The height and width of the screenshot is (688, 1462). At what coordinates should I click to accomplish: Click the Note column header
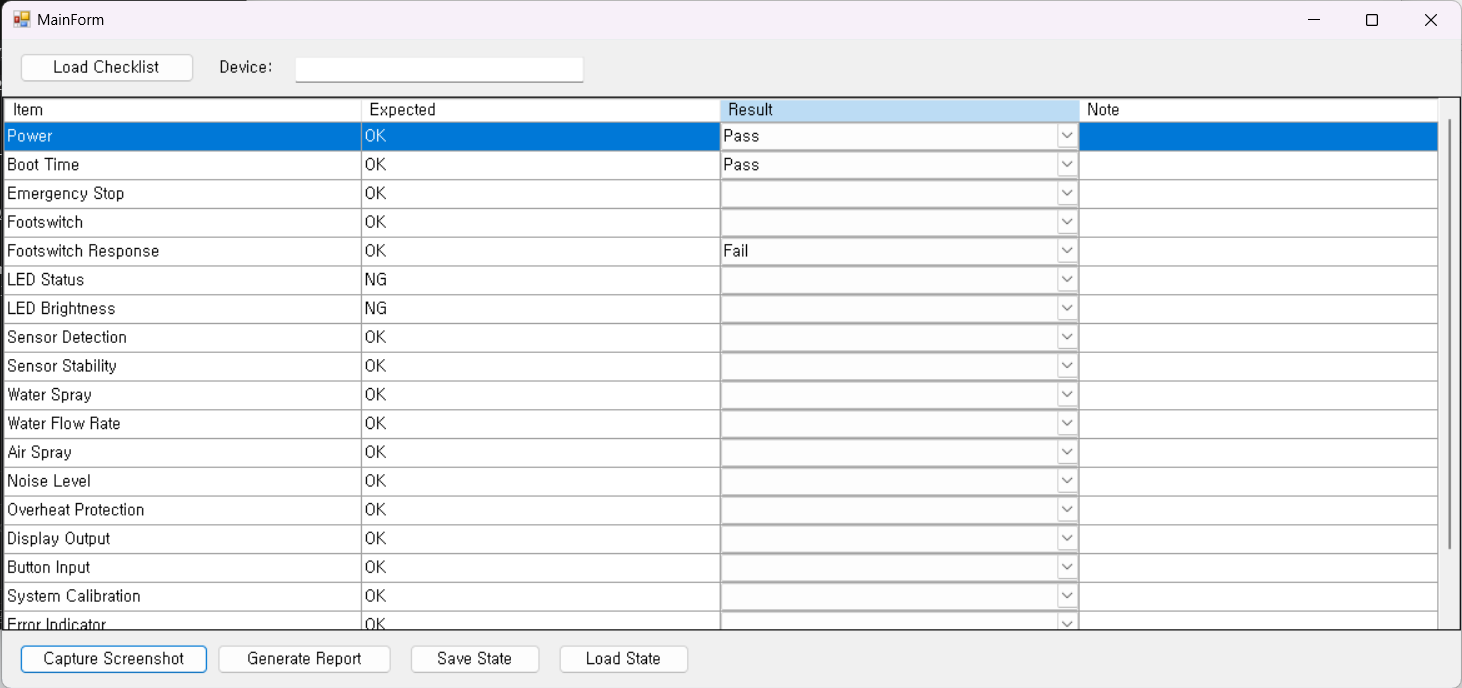click(1258, 110)
